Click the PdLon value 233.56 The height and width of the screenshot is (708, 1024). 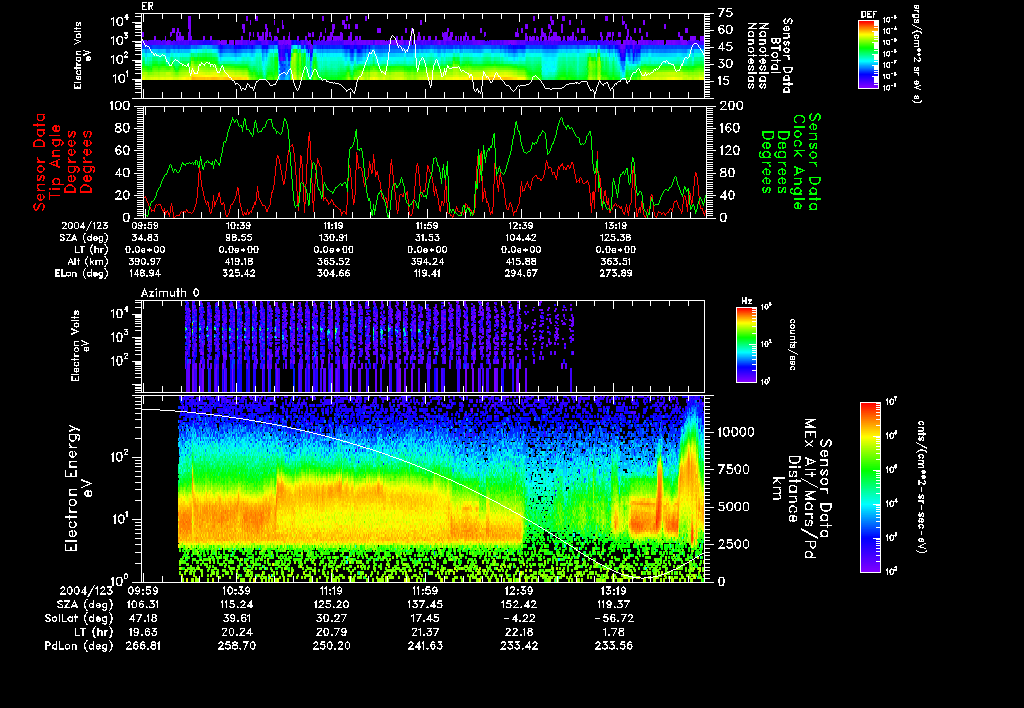point(613,646)
